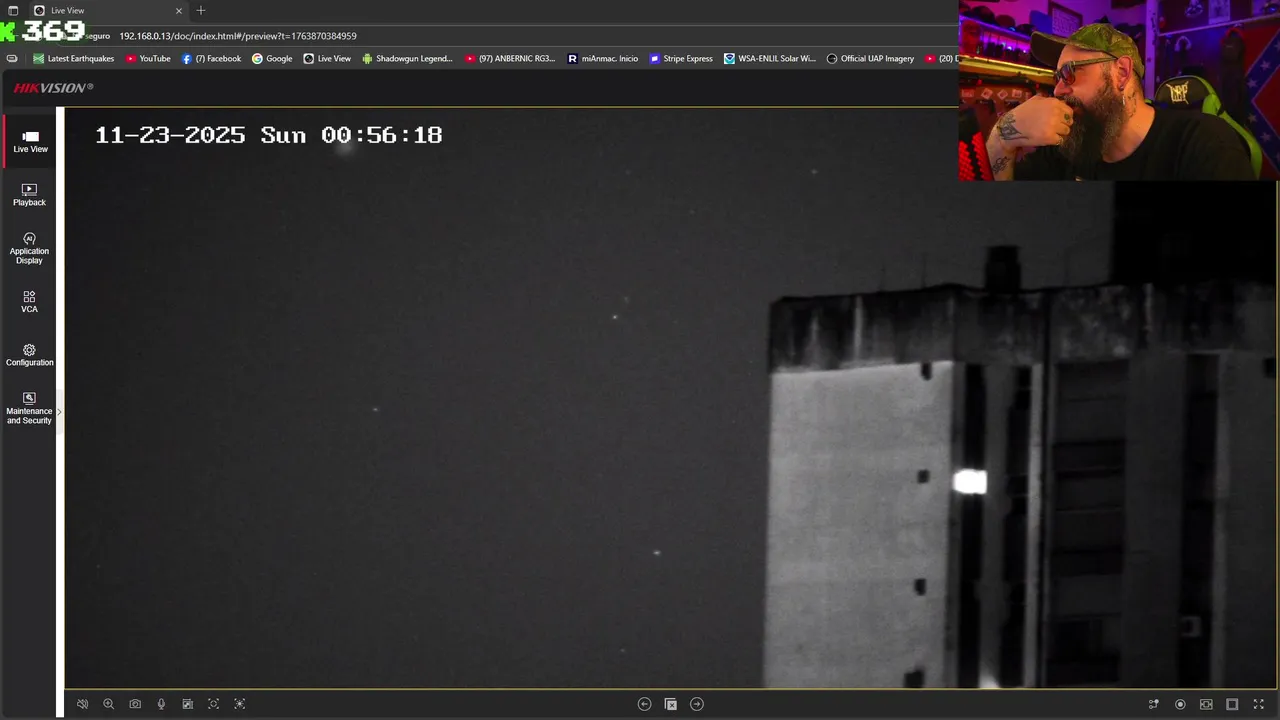Screen dimensions: 1280x720
Task: Open miAnmac. Inicio bookmark
Action: click(603, 59)
